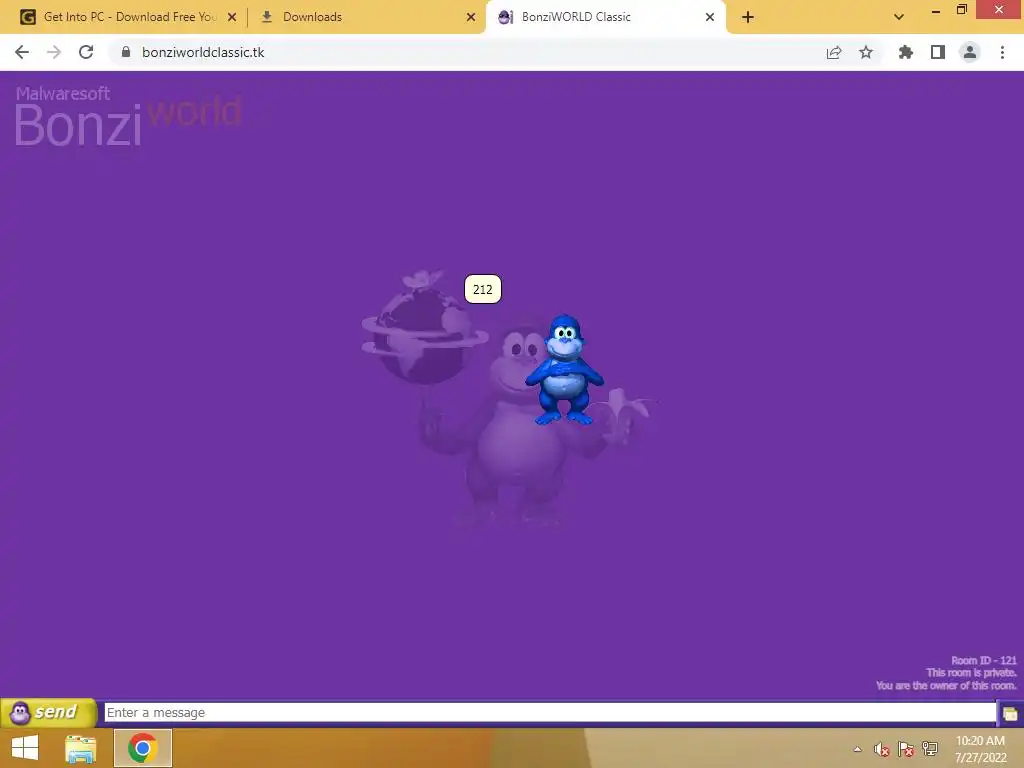Viewport: 1024px width, 768px height.
Task: Go forward to the next page
Action: [54, 52]
